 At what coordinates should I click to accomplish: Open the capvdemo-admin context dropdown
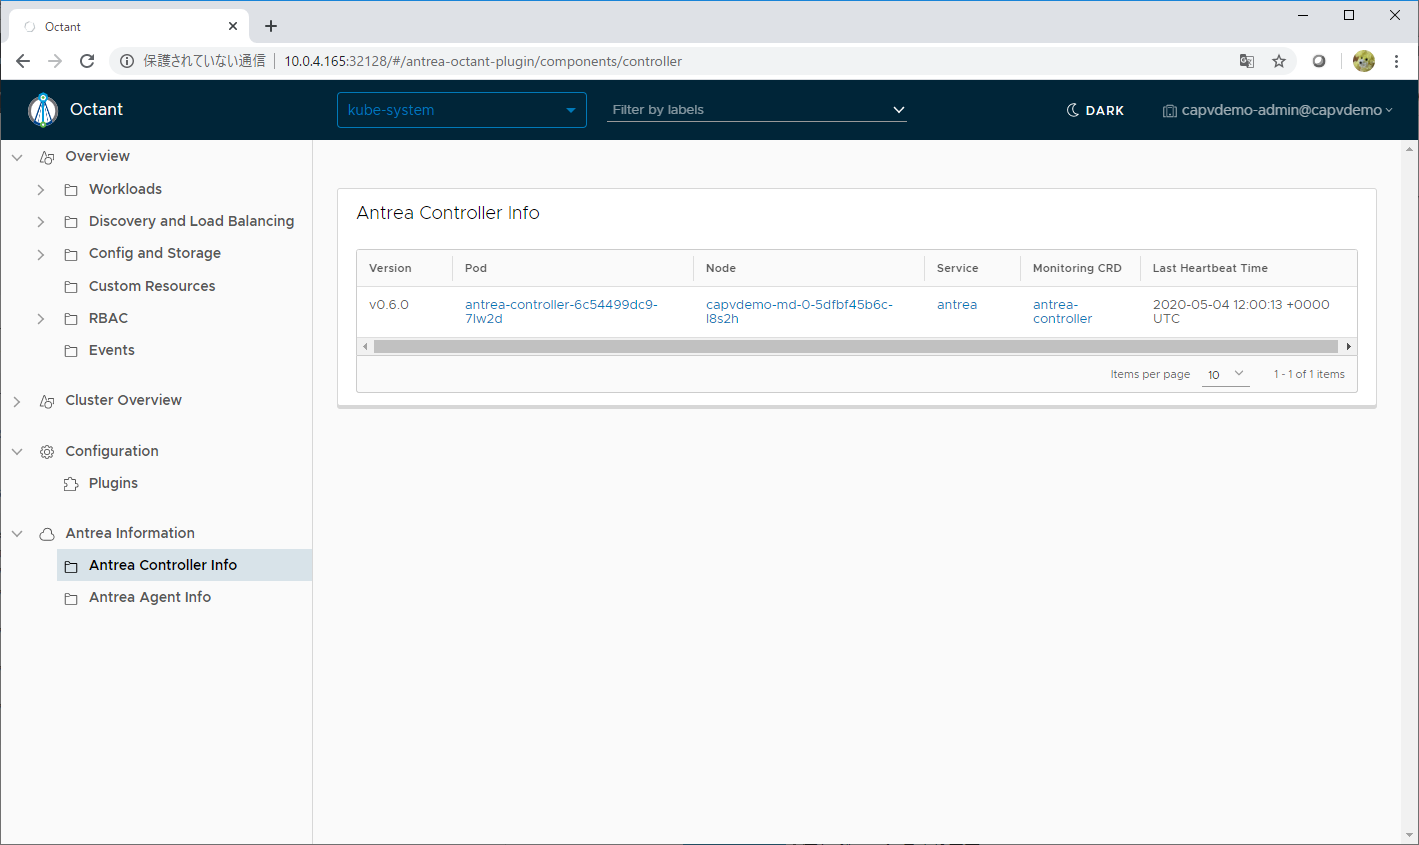click(1277, 110)
